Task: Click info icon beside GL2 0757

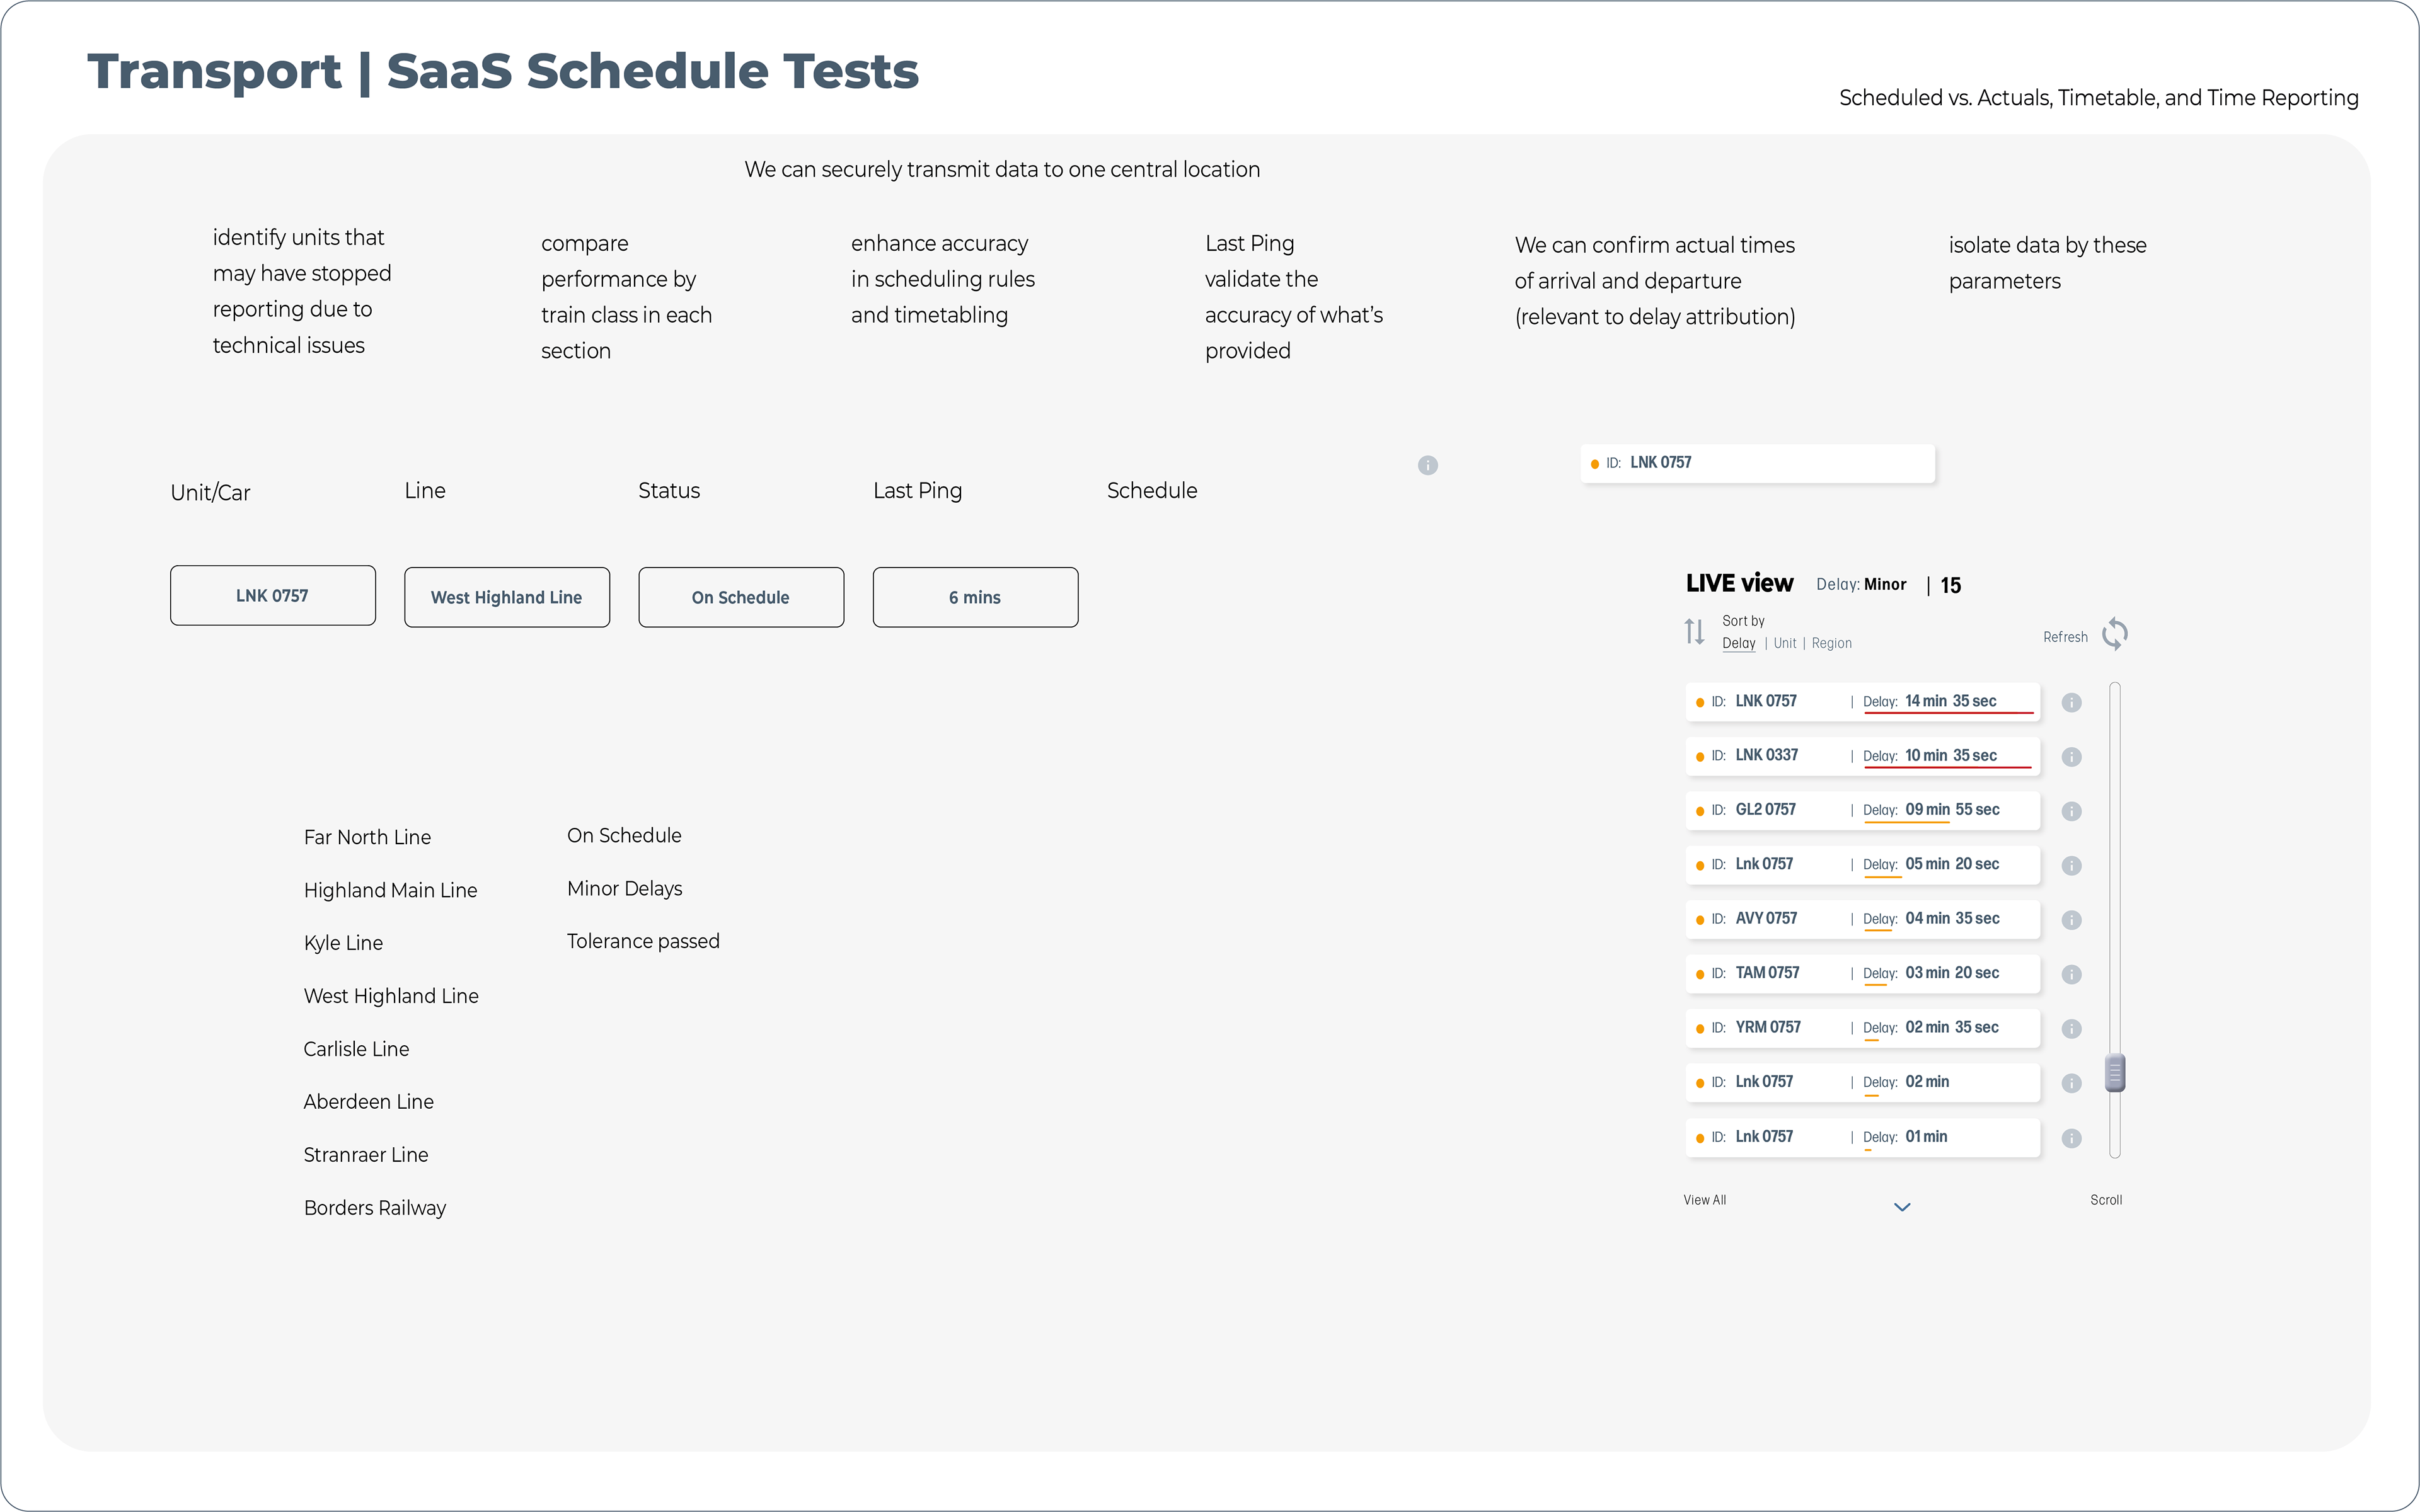Action: pyautogui.click(x=2071, y=811)
